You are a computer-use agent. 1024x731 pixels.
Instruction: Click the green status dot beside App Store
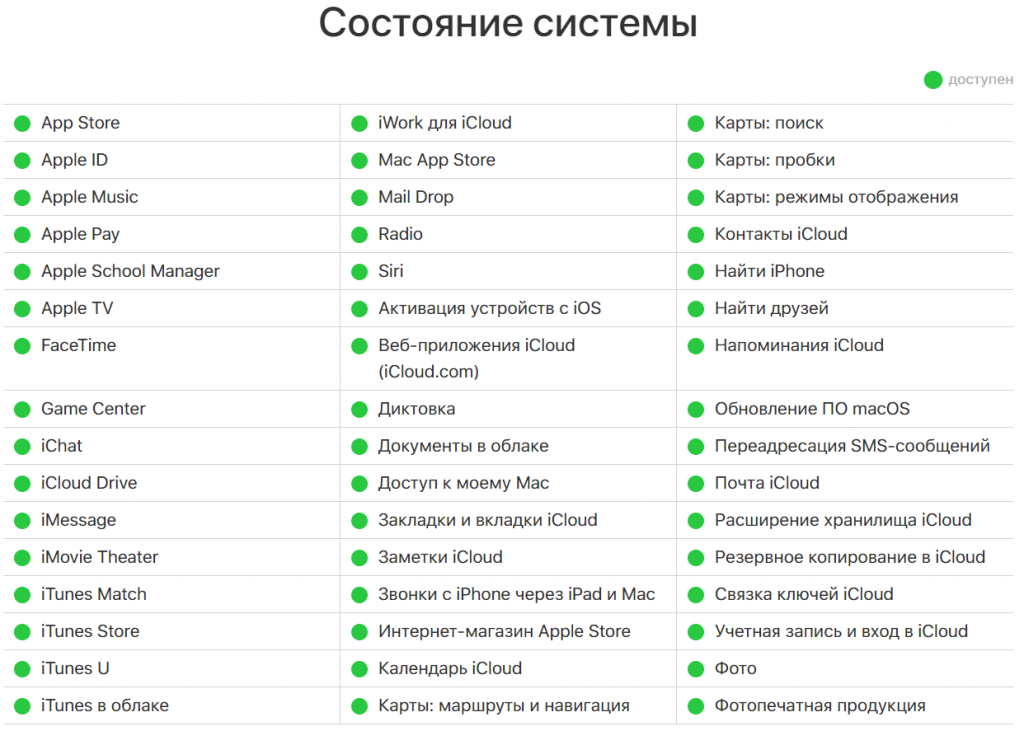tap(22, 124)
